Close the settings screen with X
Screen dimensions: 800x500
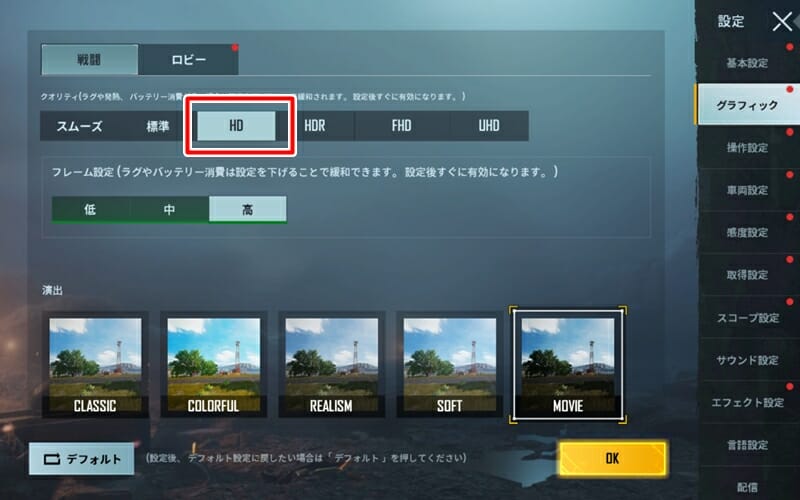[x=782, y=22]
